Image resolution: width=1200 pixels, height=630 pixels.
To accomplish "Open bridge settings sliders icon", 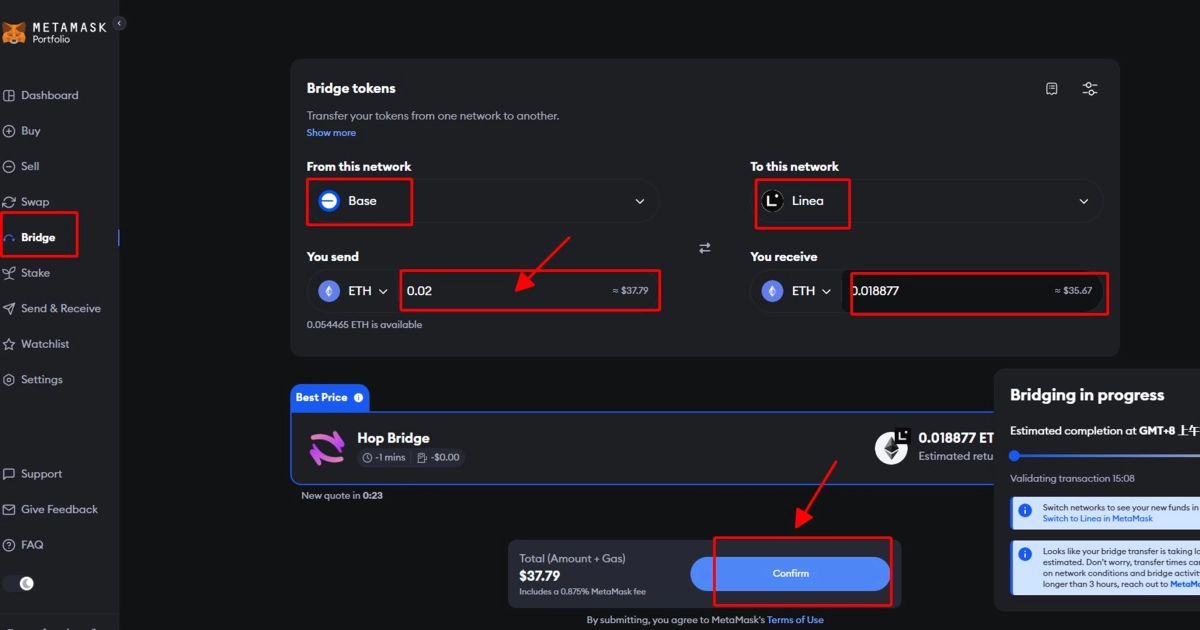I will (1090, 89).
